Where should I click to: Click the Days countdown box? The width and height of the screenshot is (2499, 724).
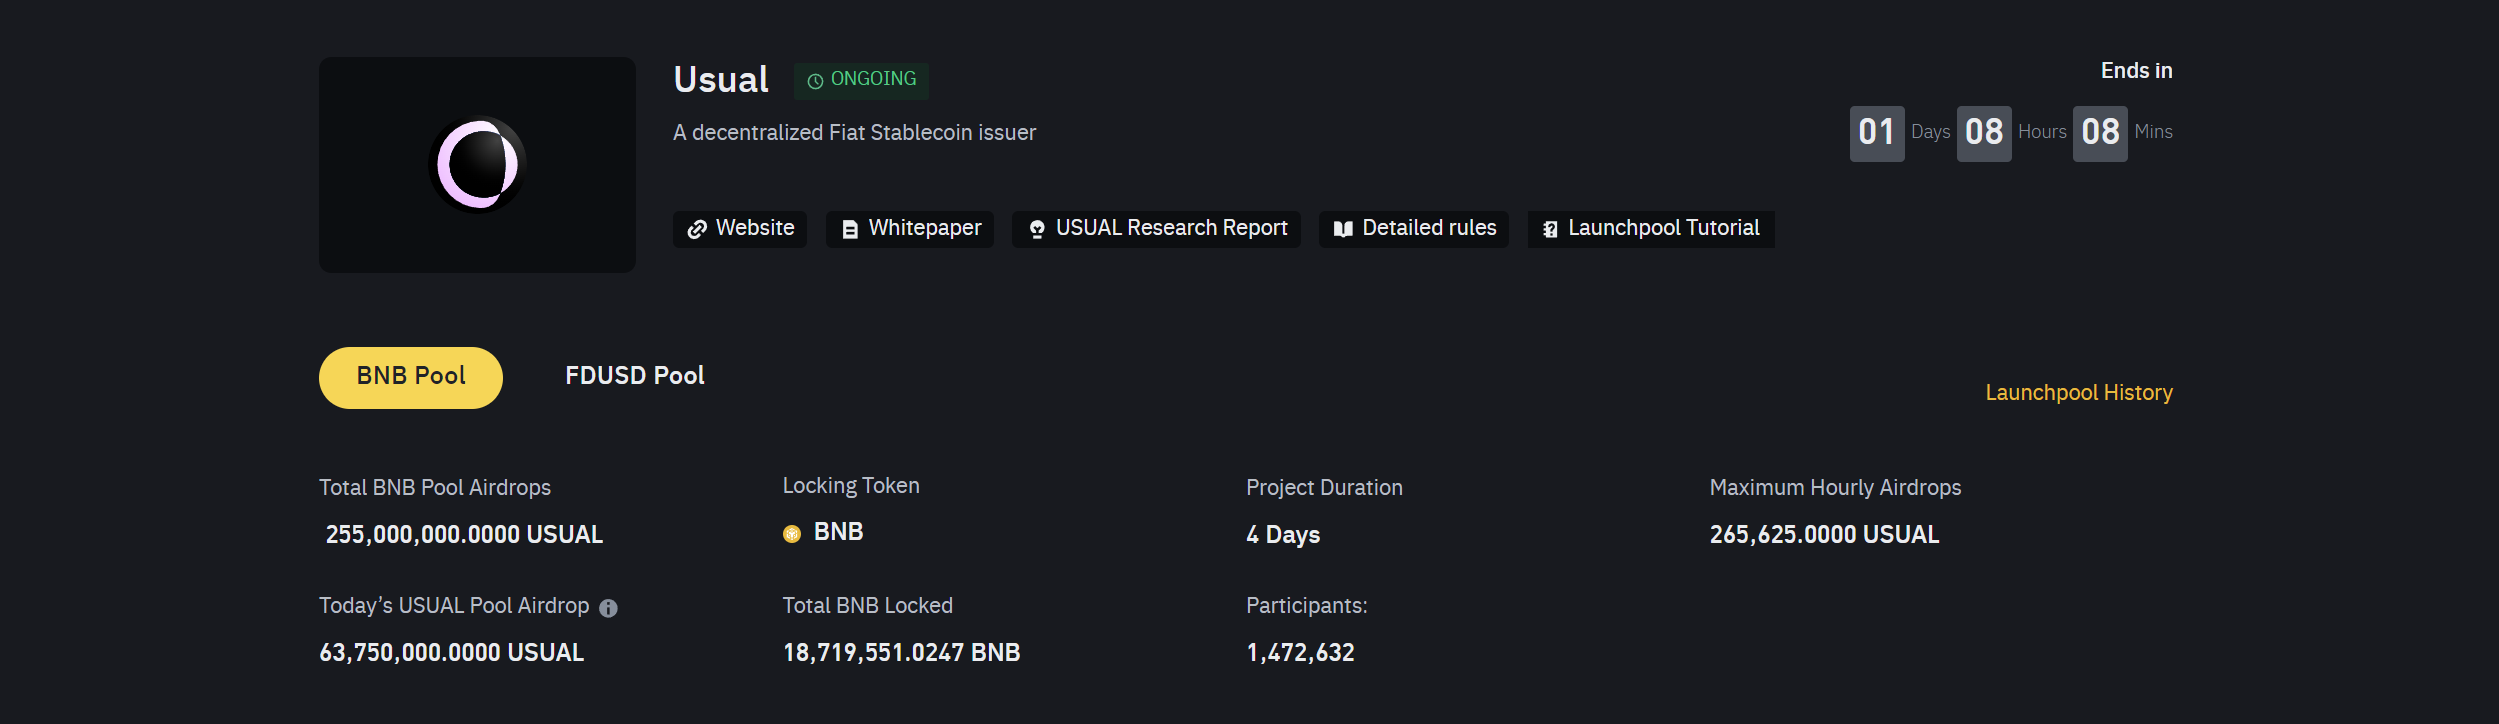(x=1876, y=133)
